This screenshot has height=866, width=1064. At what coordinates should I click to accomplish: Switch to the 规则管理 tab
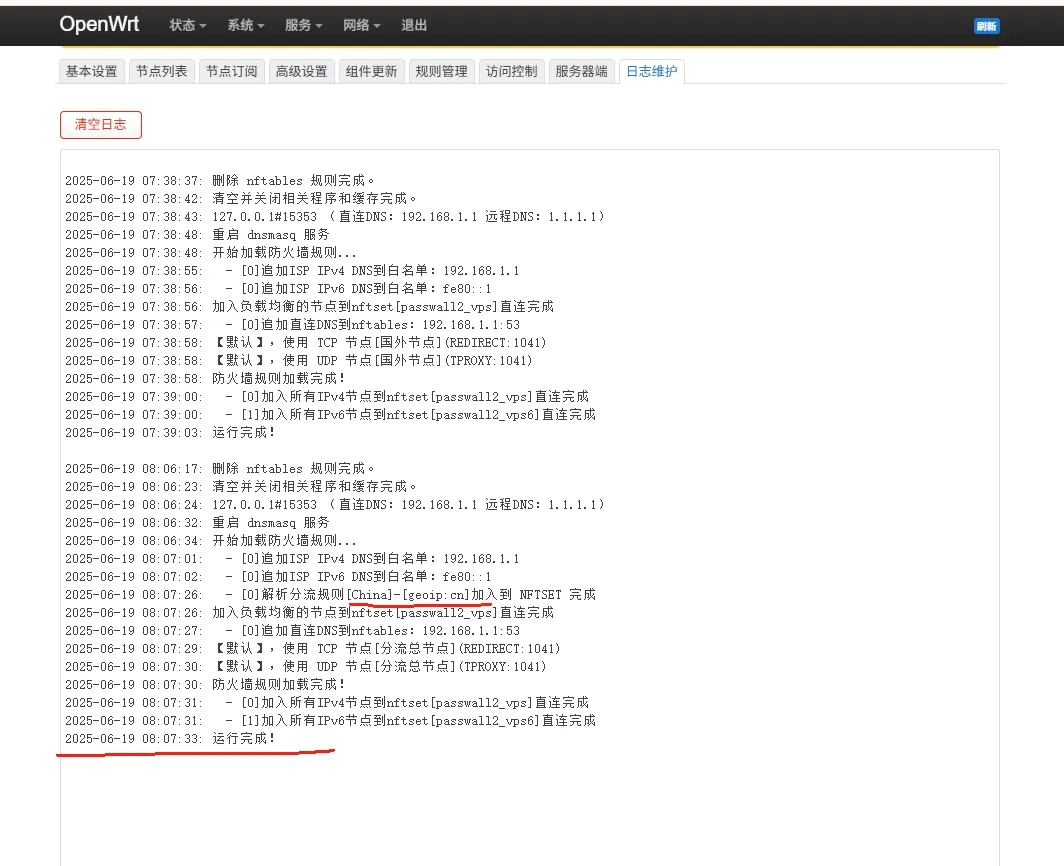pos(442,71)
